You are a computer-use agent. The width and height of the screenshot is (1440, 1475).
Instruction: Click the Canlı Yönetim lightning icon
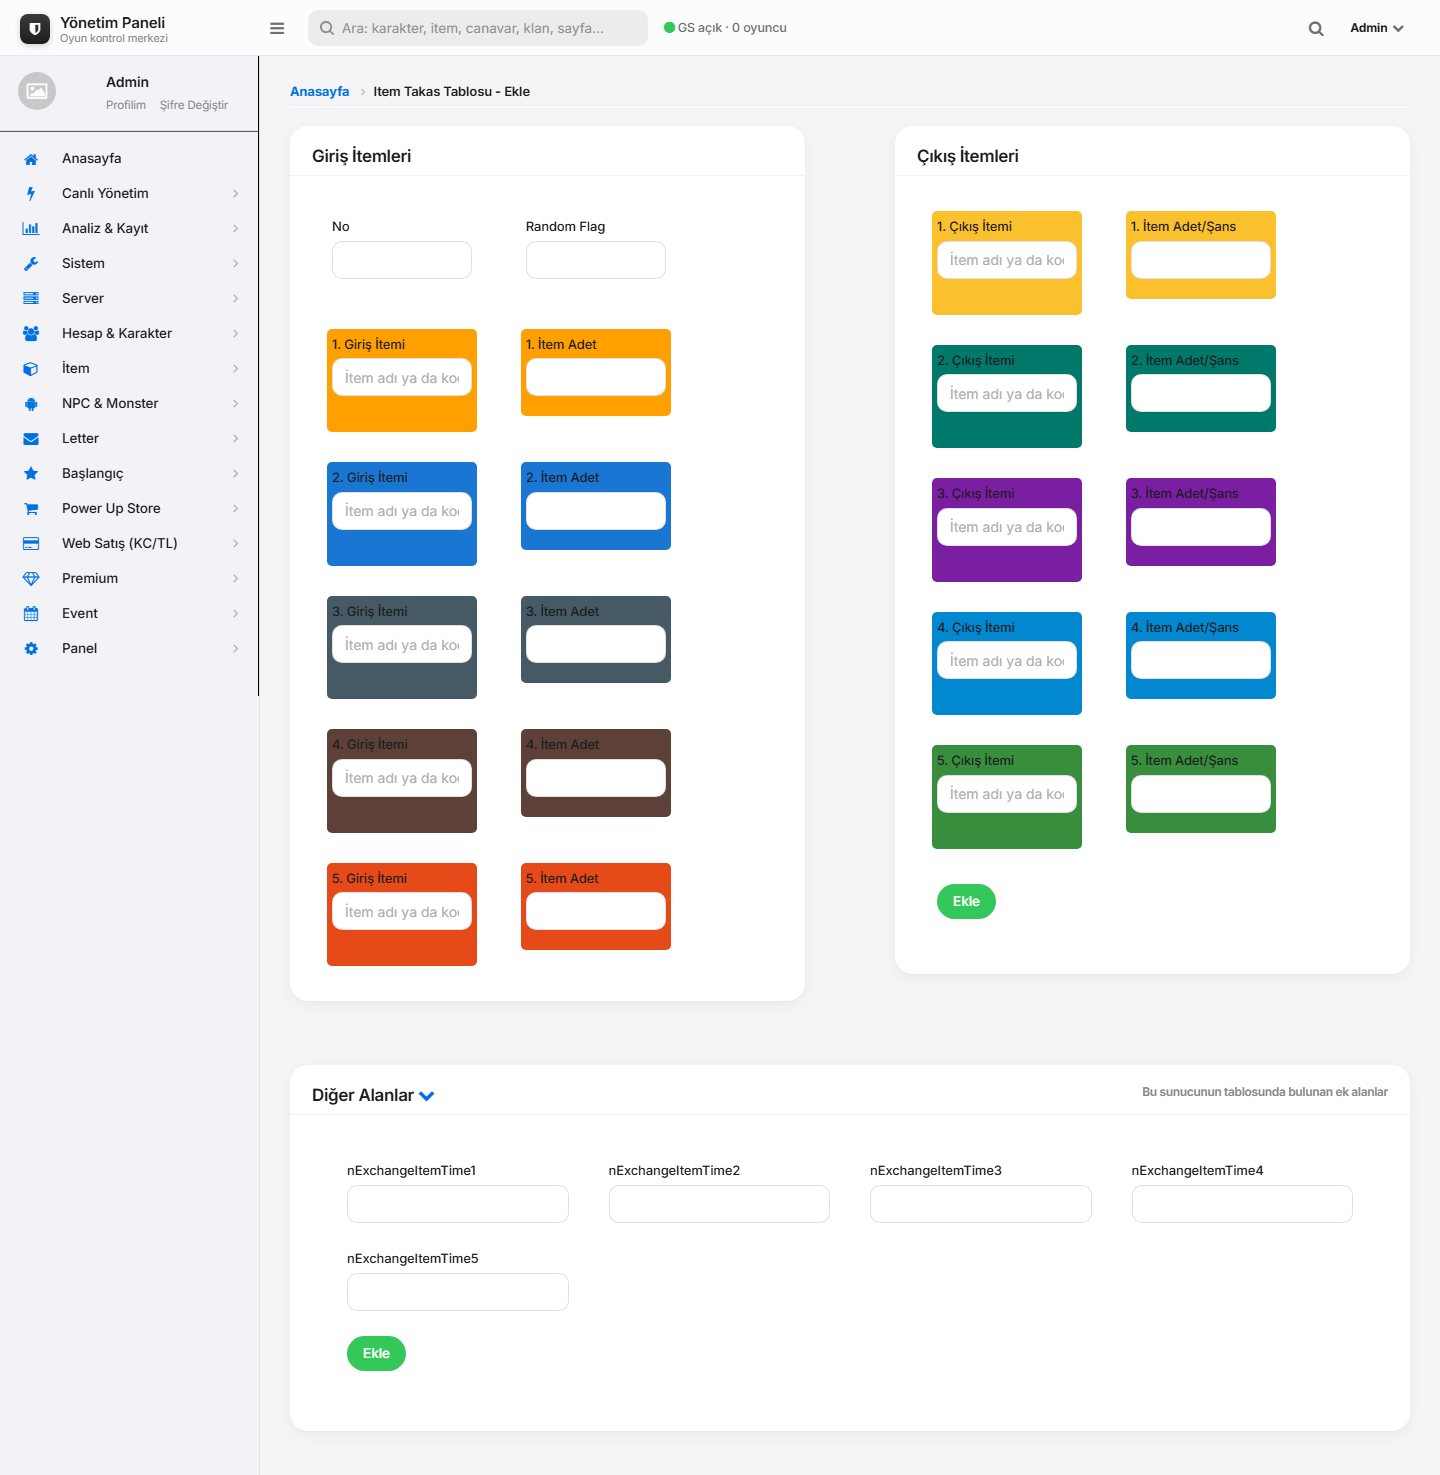[31, 194]
